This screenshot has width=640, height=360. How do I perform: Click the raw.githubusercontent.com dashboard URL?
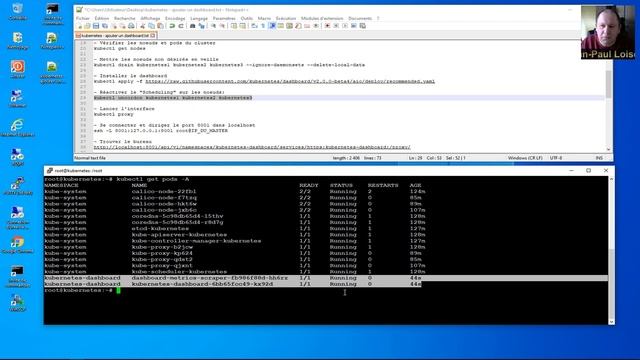[x=290, y=81]
